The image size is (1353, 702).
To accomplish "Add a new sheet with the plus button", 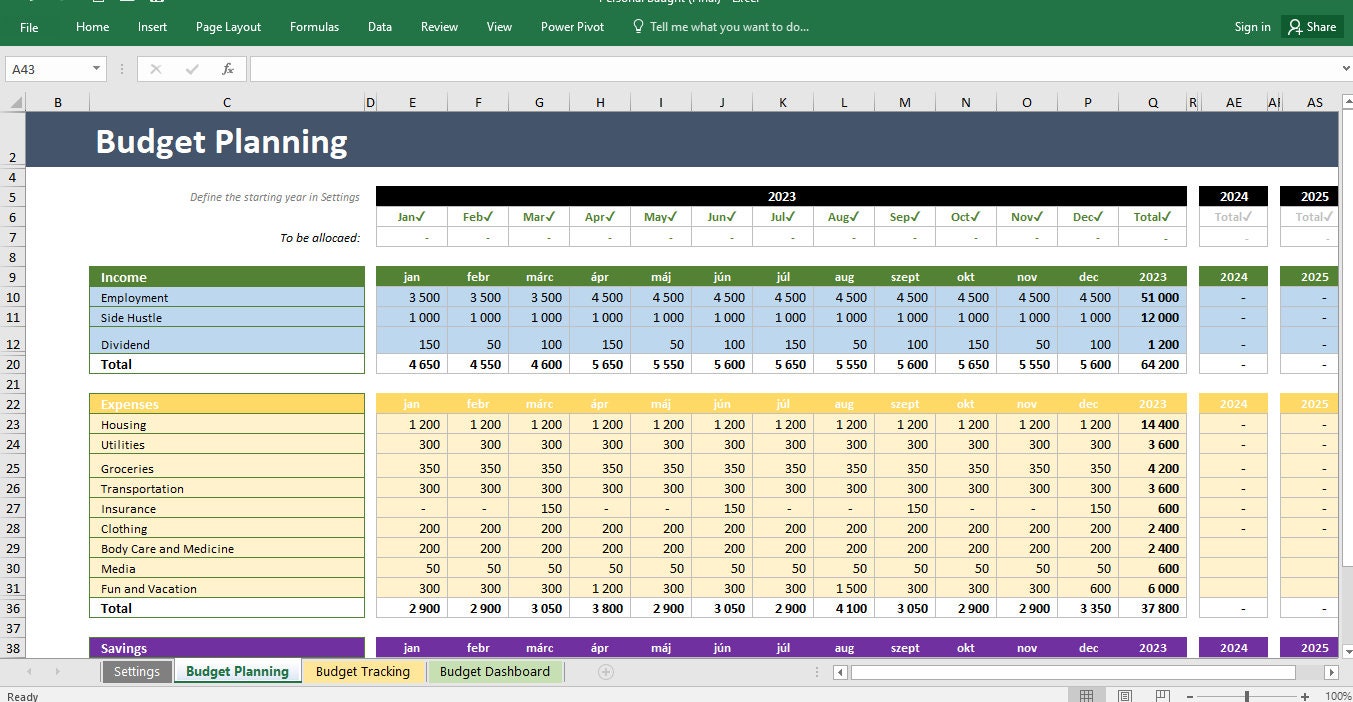I will pyautogui.click(x=606, y=671).
